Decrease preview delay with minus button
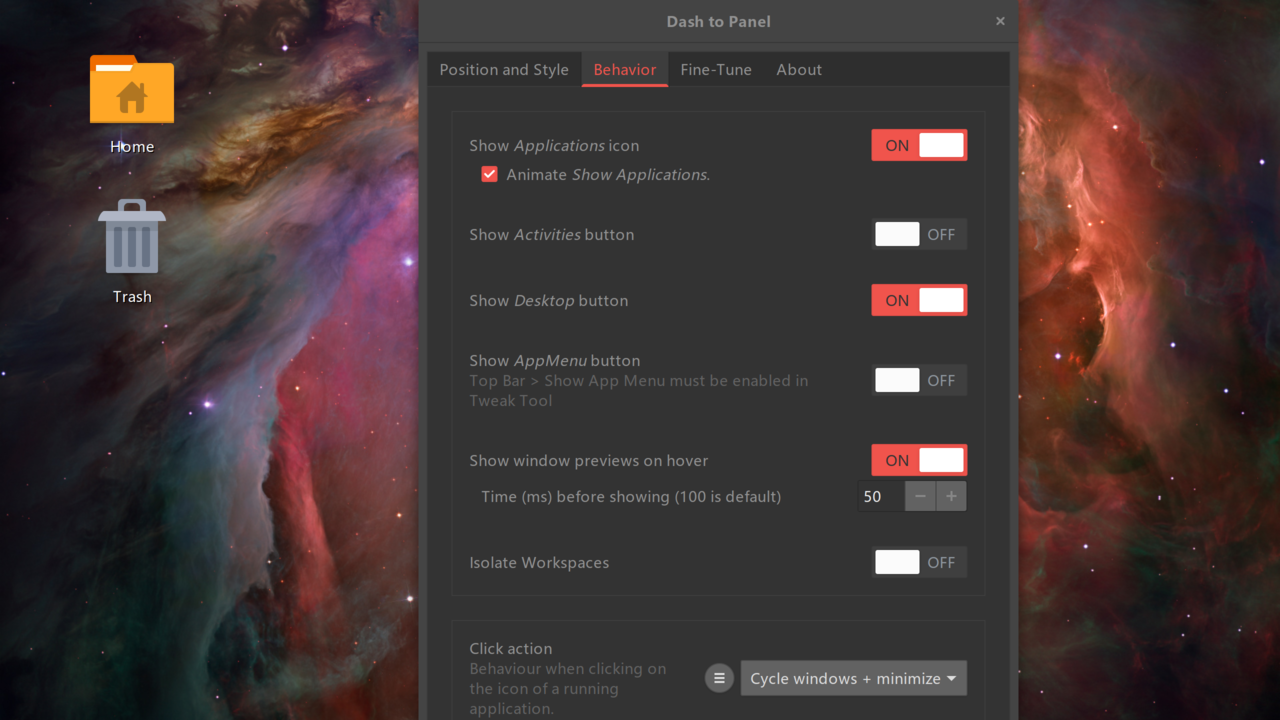1280x720 pixels. coord(920,496)
